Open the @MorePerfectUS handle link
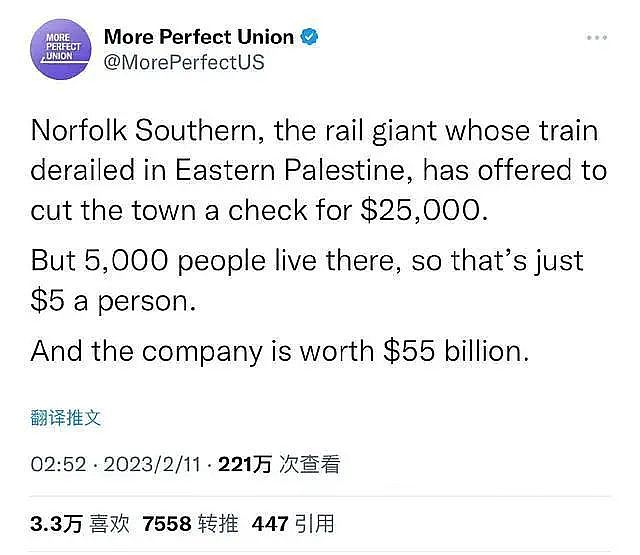This screenshot has width=640, height=555. (x=184, y=62)
